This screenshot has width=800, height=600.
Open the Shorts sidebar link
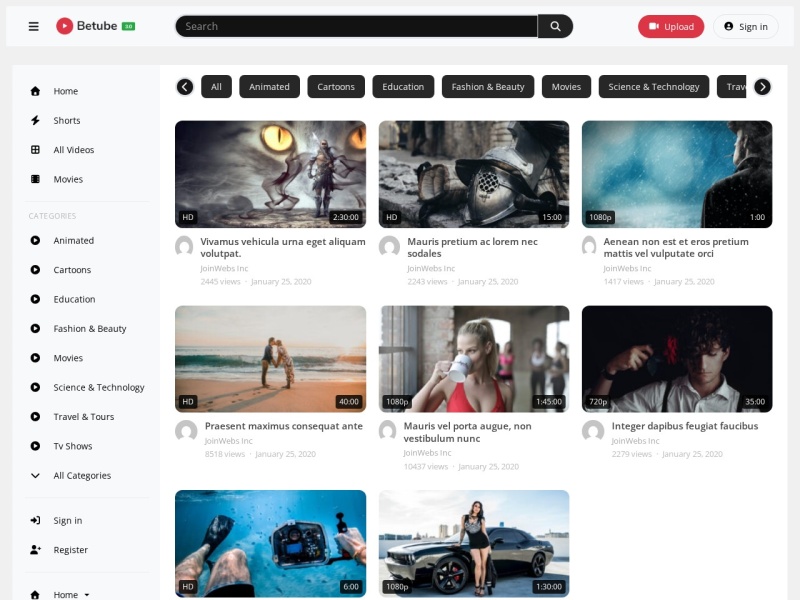click(x=67, y=120)
